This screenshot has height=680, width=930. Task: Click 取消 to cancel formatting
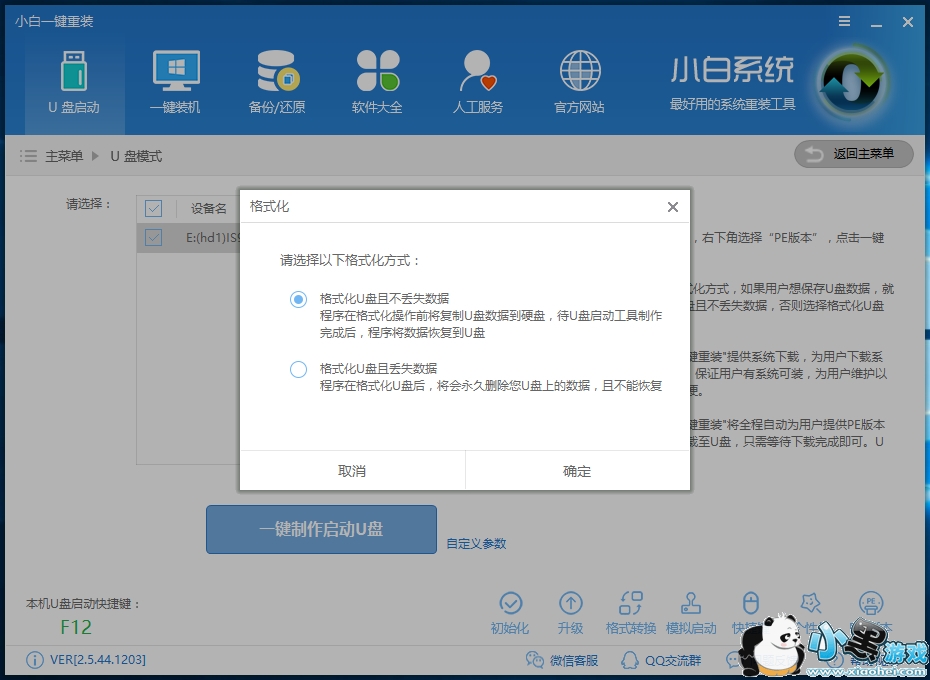pyautogui.click(x=352, y=471)
